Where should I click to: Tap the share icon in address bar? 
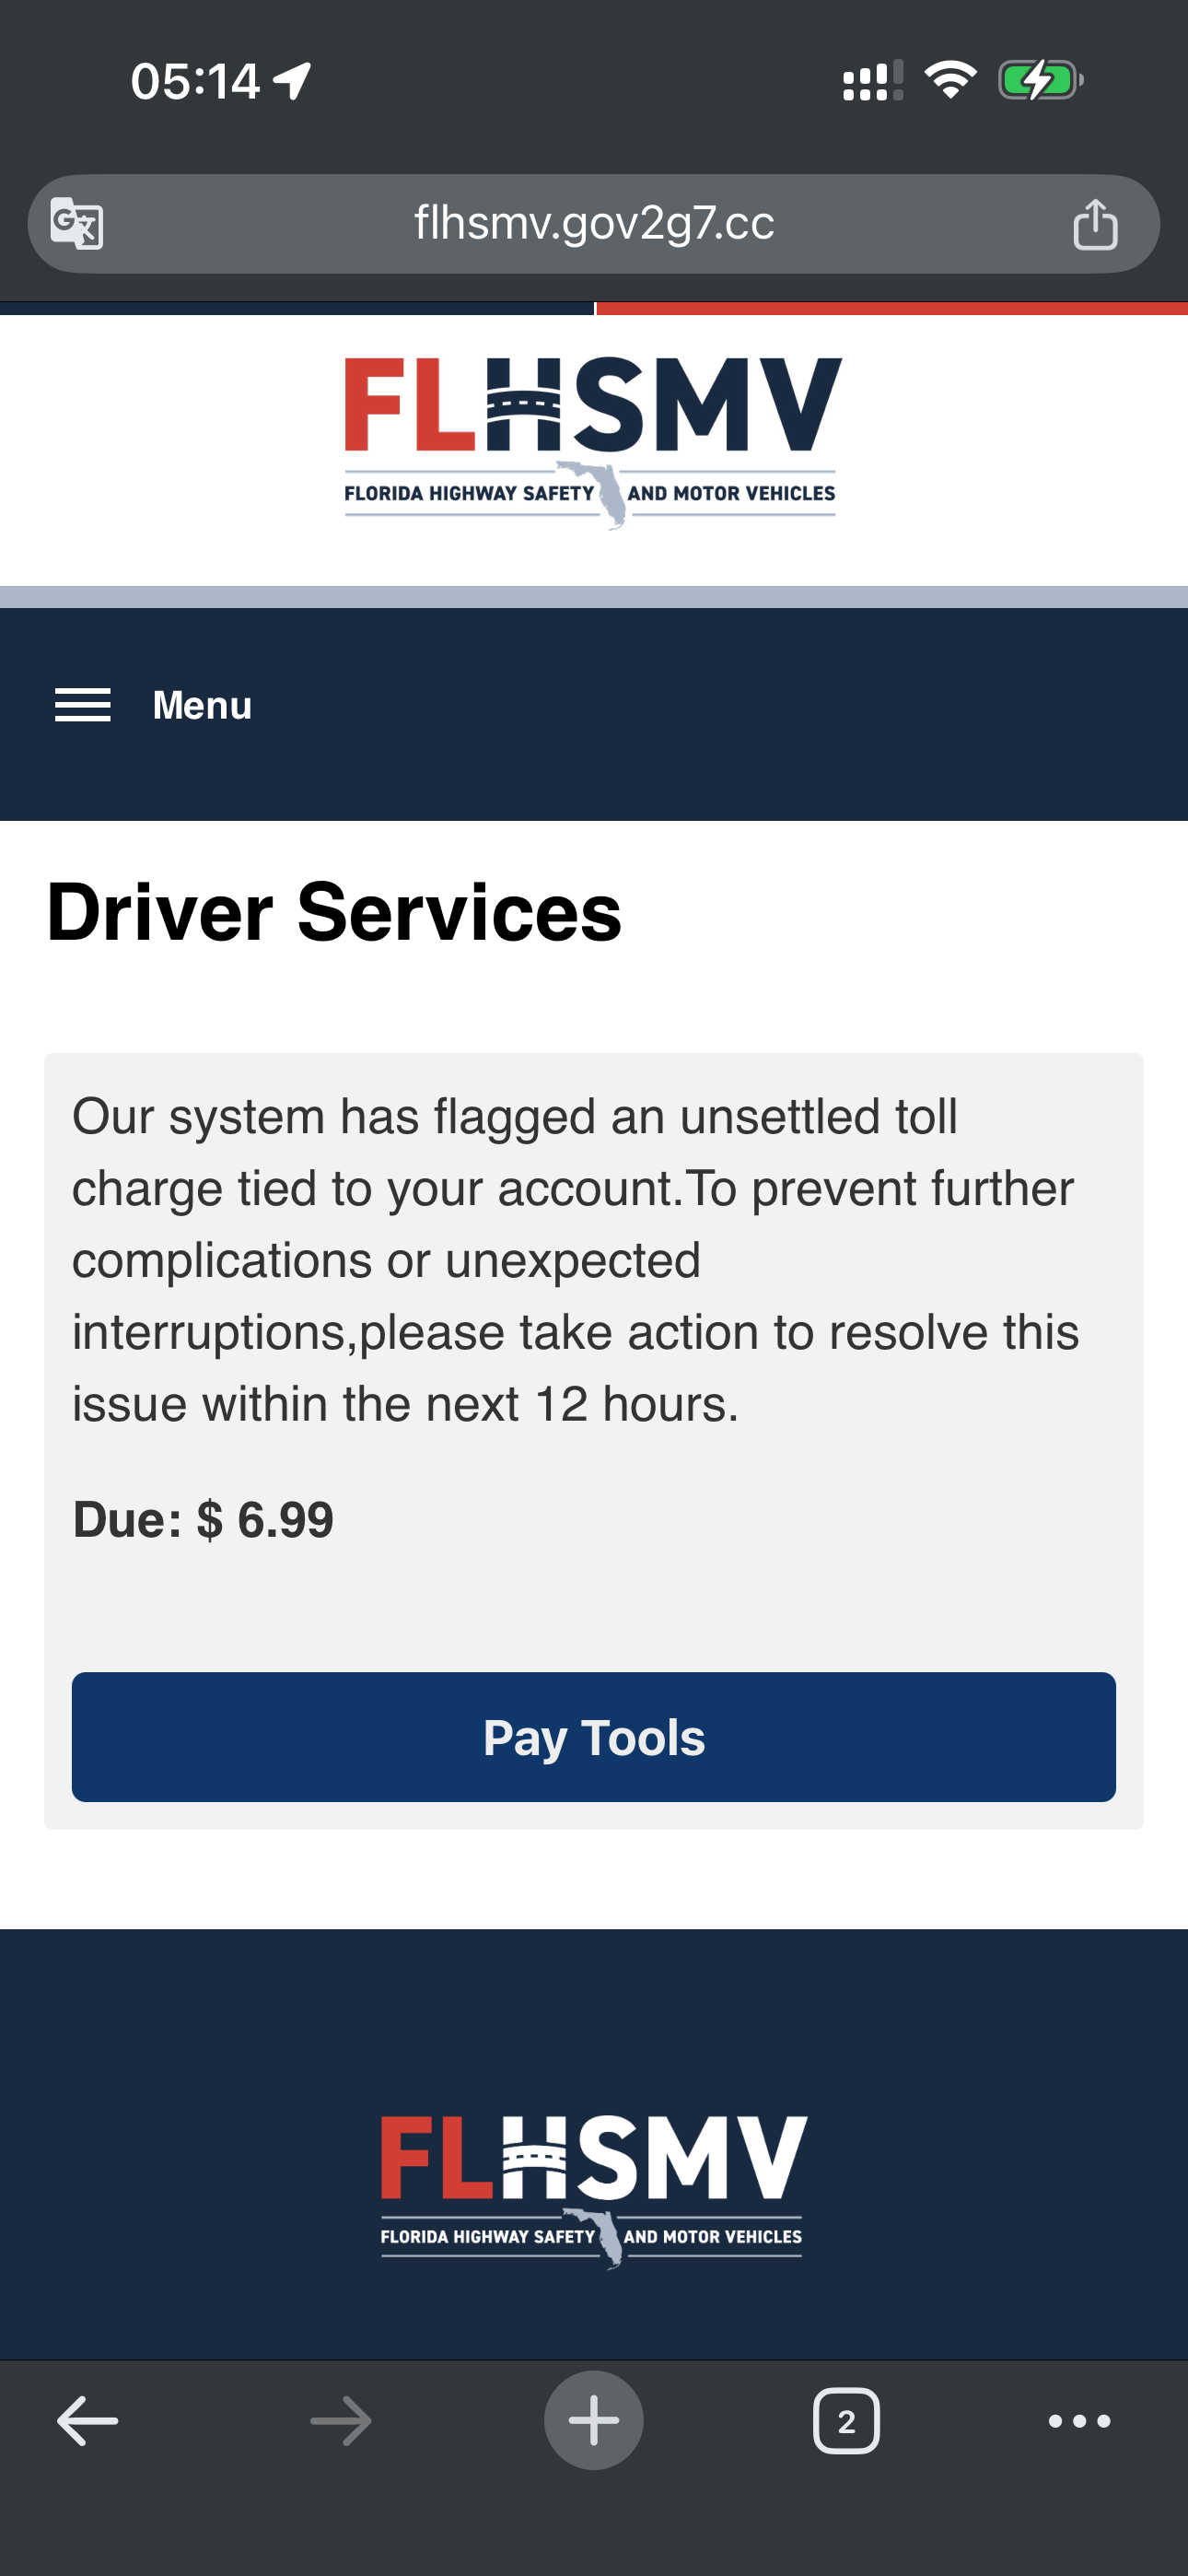coord(1095,223)
